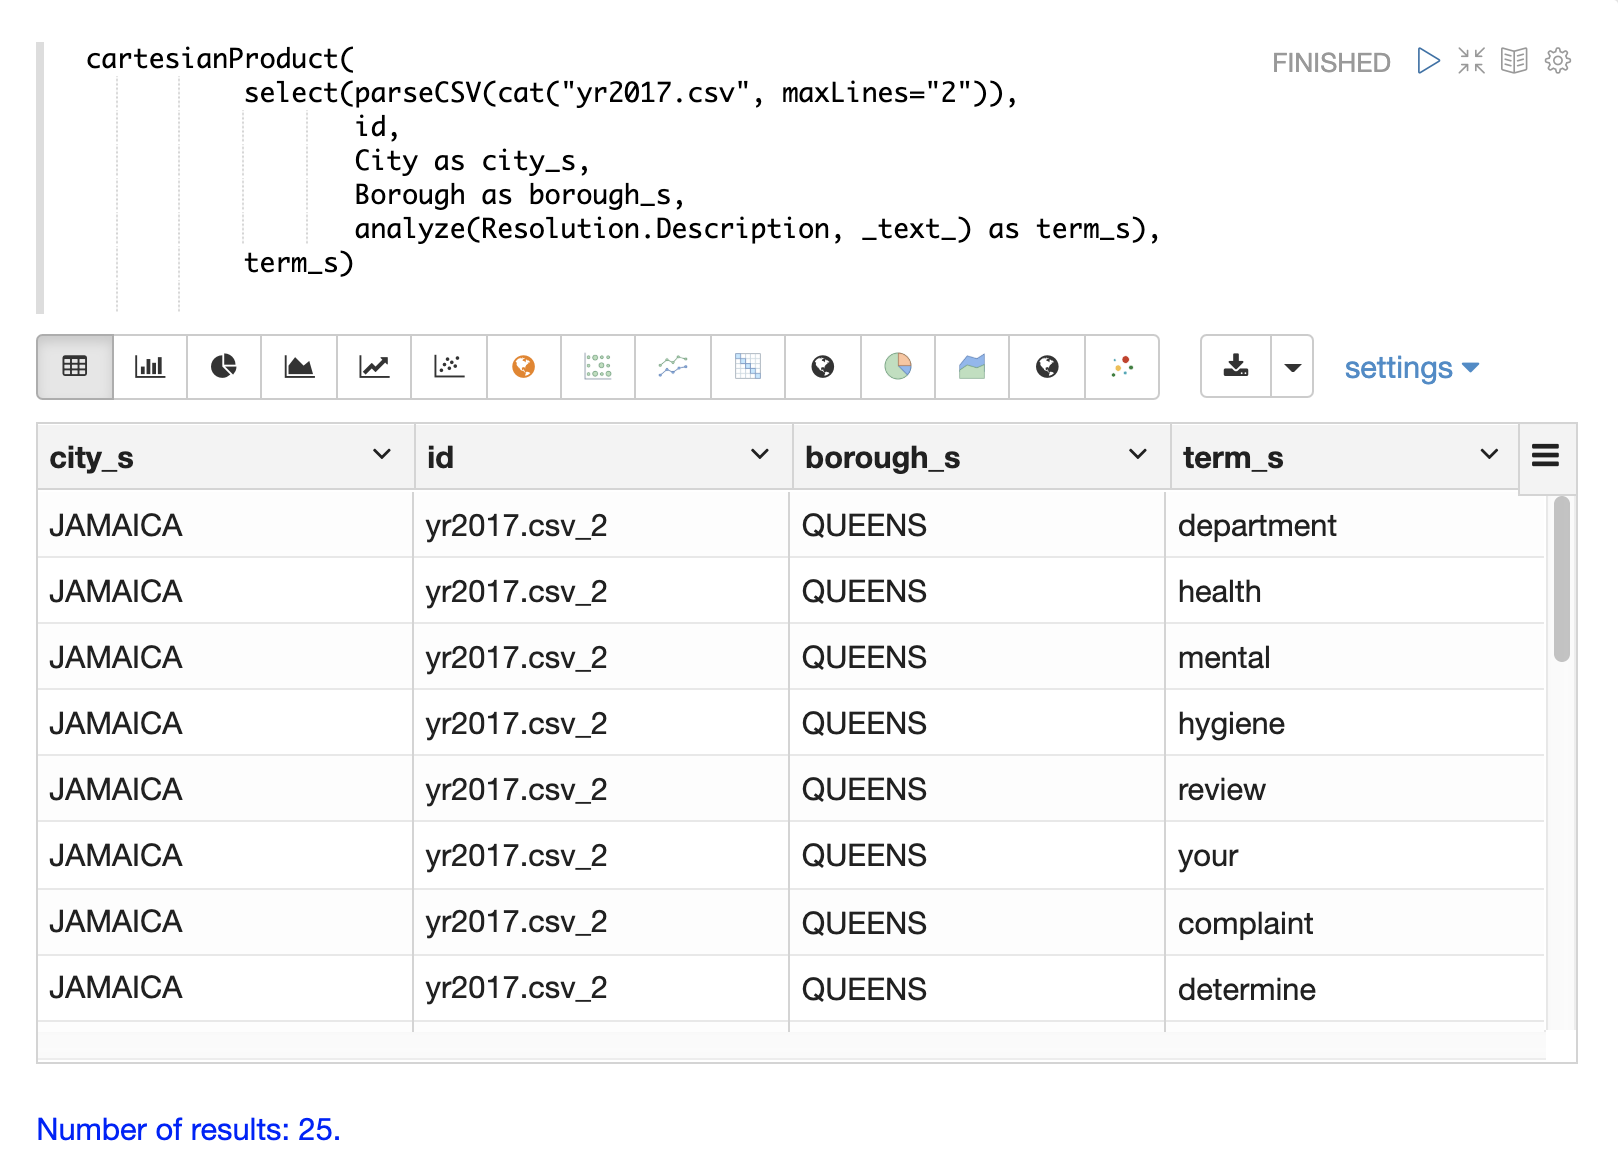Select the colored pie chart visualization
The image size is (1618, 1164).
[898, 367]
